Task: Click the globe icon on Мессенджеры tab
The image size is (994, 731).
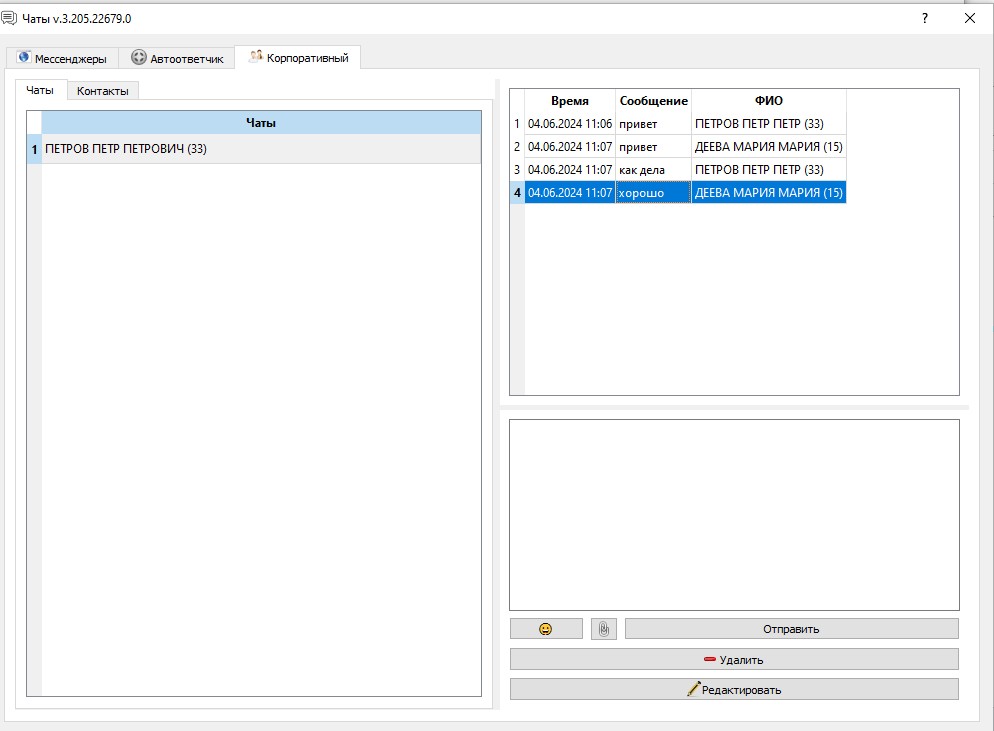Action: point(24,57)
